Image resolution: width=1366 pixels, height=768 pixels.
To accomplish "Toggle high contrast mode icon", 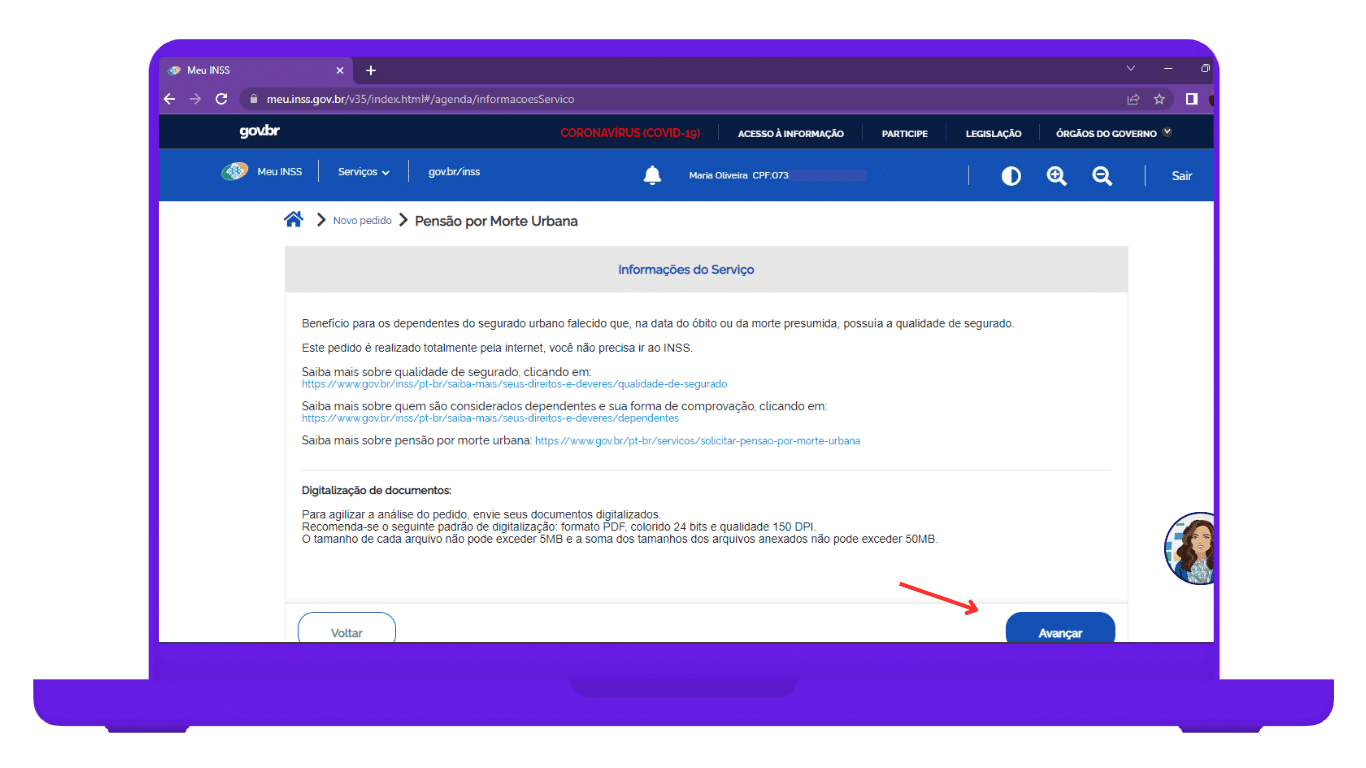I will (x=1011, y=176).
